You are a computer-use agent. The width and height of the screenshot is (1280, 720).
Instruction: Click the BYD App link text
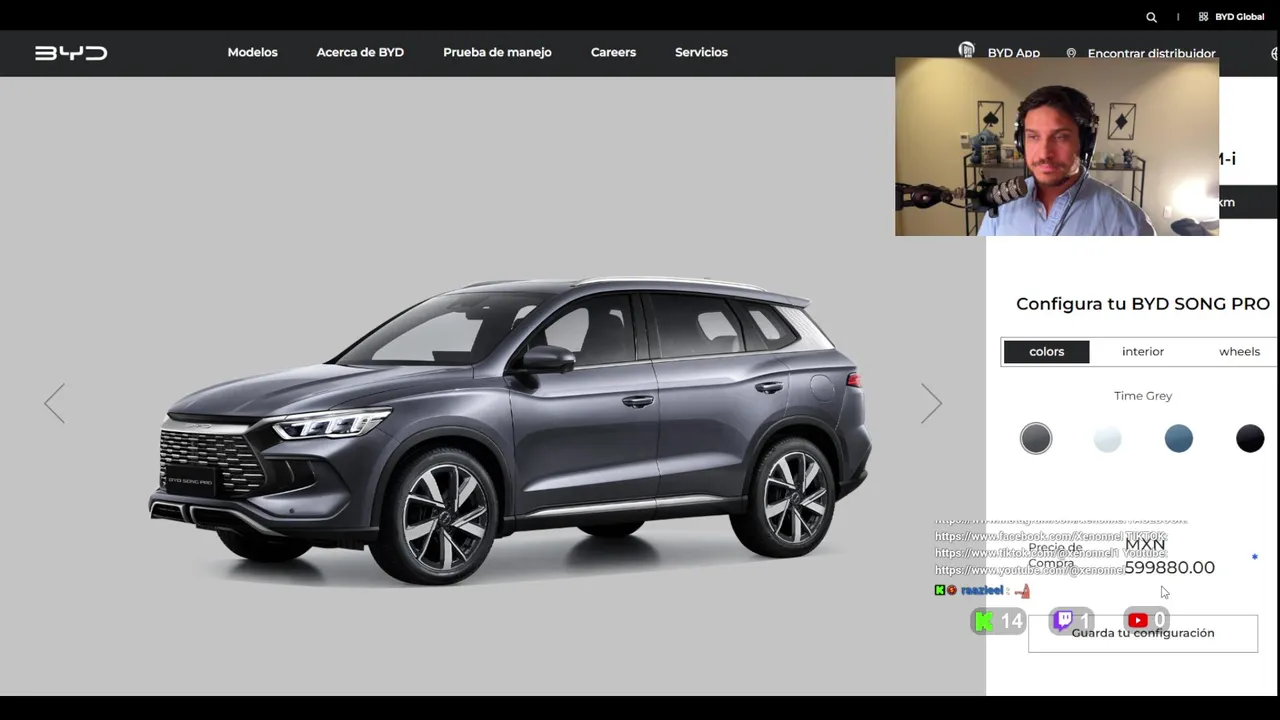tap(1013, 53)
